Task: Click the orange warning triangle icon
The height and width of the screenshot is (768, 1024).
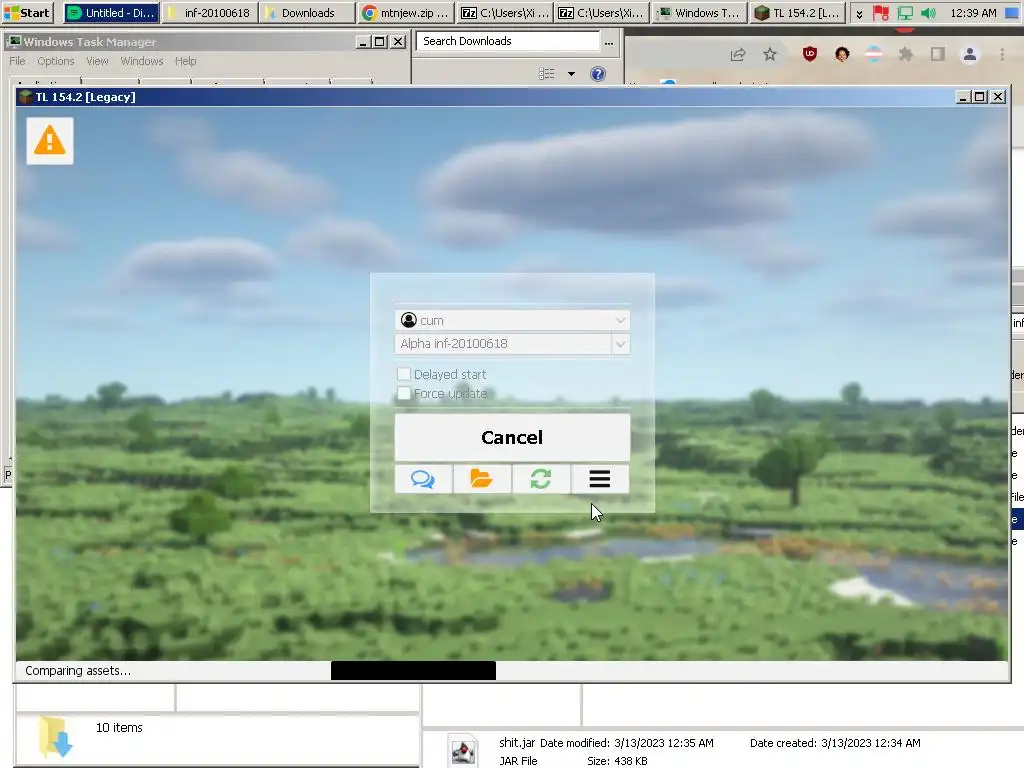Action: (x=50, y=141)
